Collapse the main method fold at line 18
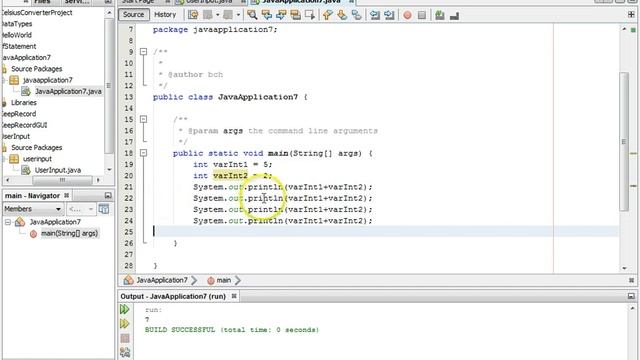 143,153
